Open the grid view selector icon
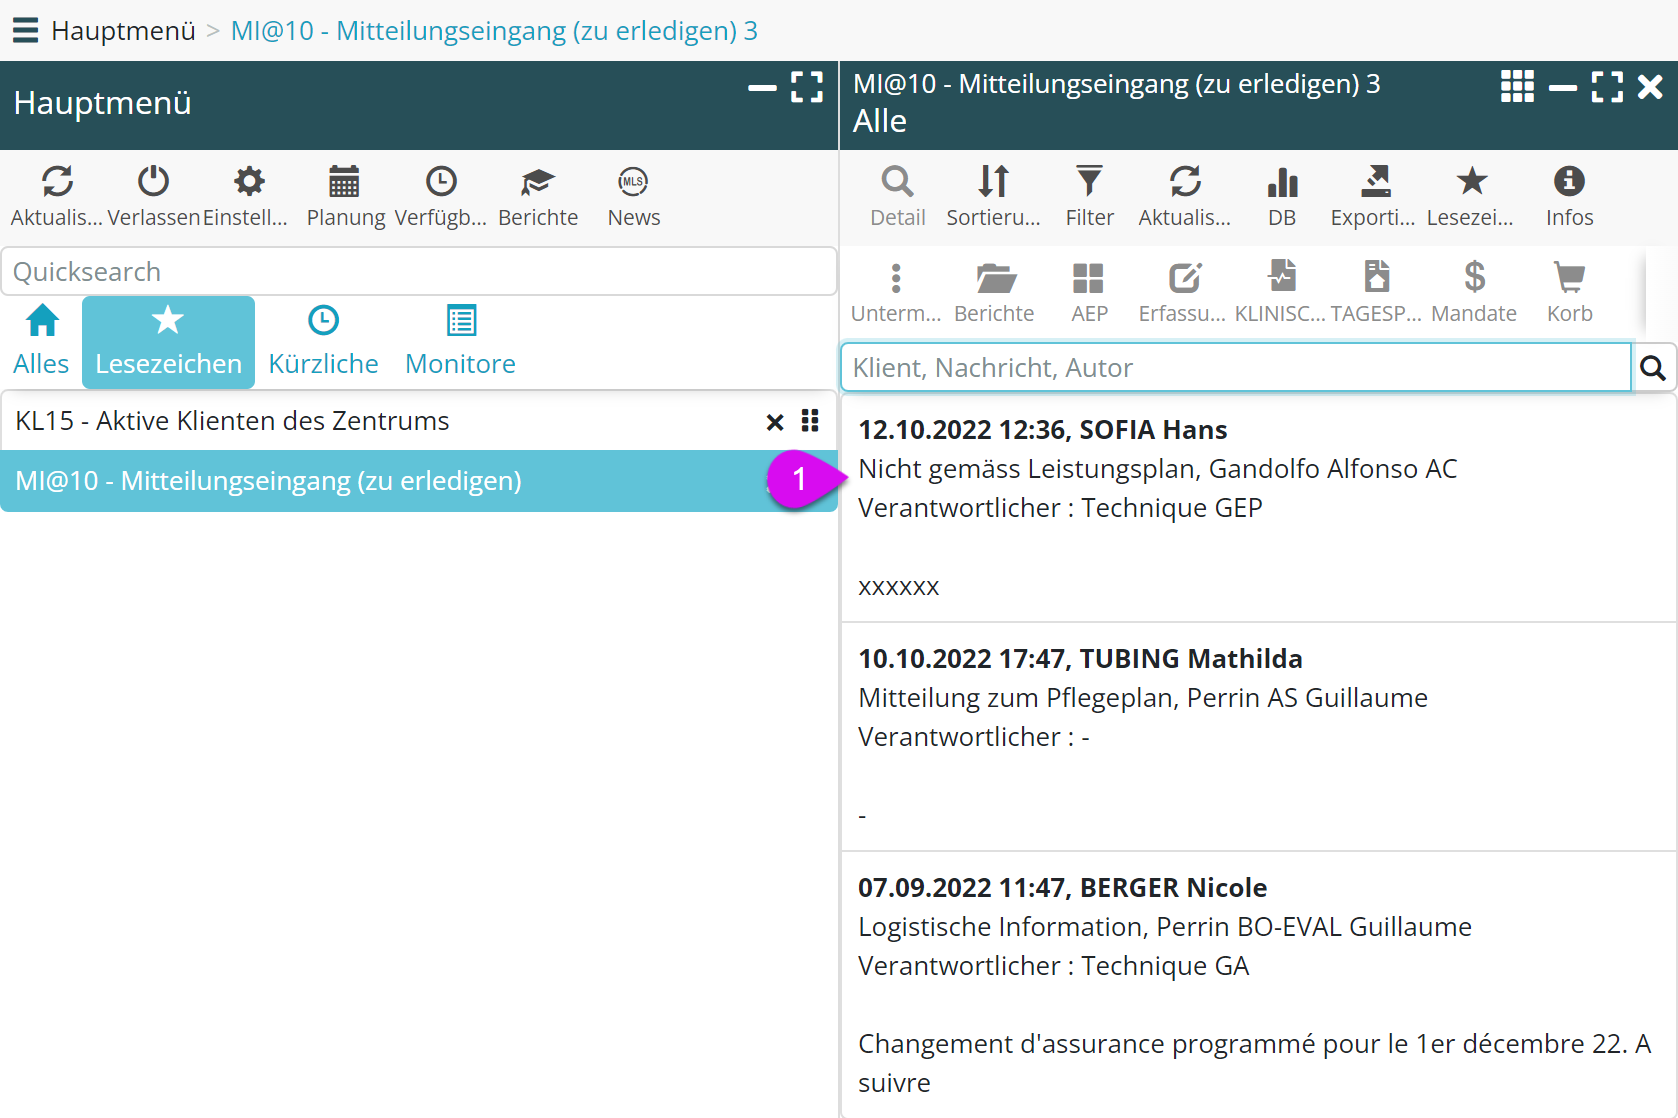Screen dimensions: 1678x1118 [x=1516, y=87]
